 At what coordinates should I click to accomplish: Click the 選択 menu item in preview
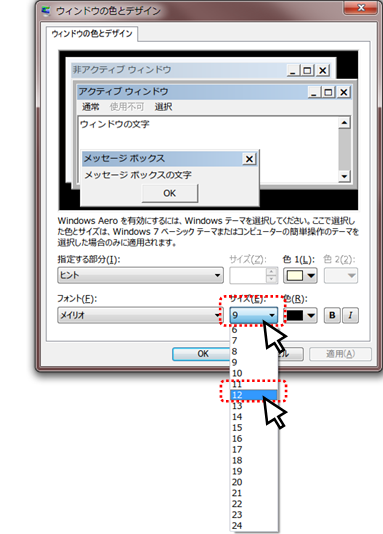[163, 107]
